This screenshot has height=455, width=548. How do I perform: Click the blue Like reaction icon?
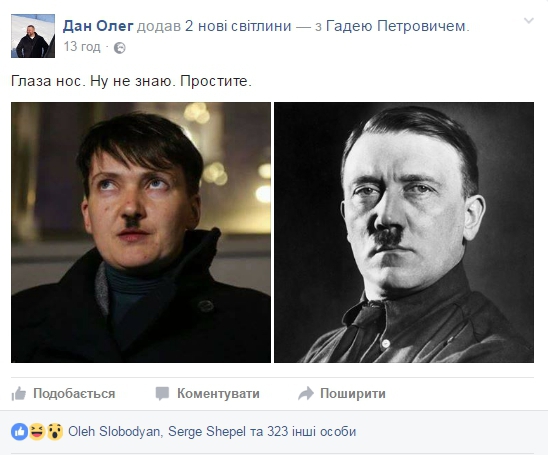click(20, 432)
